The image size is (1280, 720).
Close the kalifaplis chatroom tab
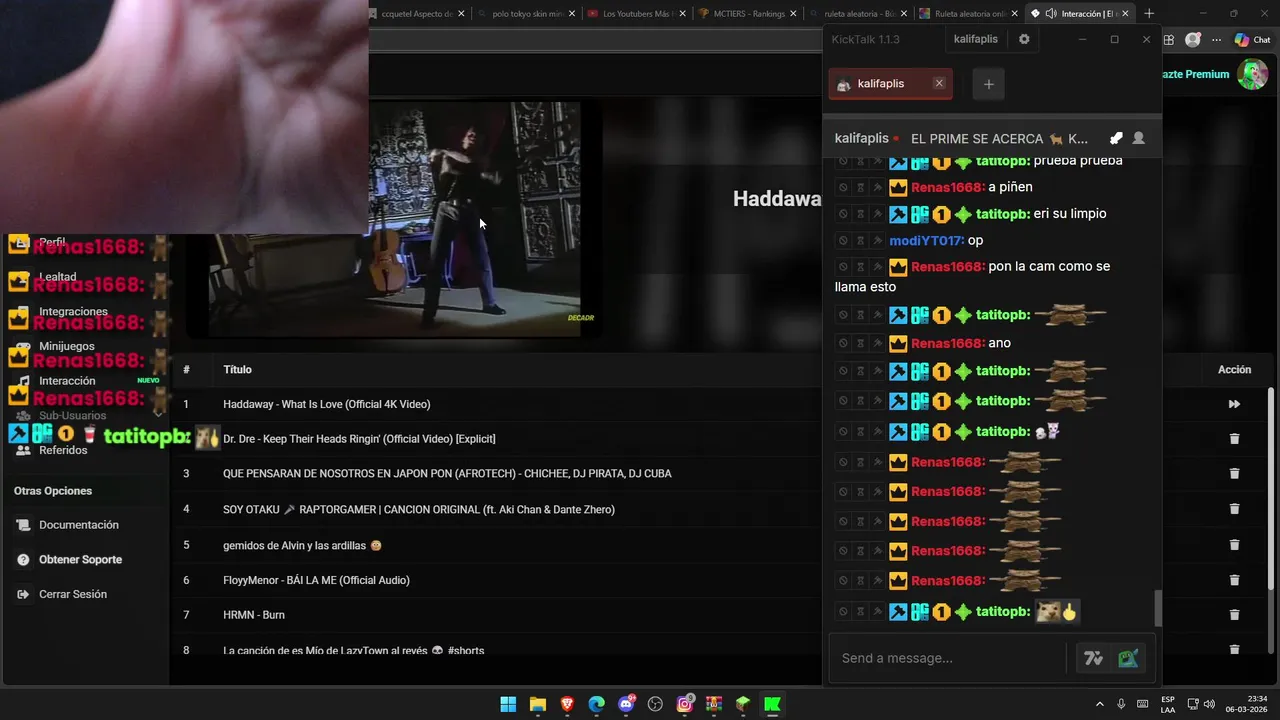click(x=939, y=83)
